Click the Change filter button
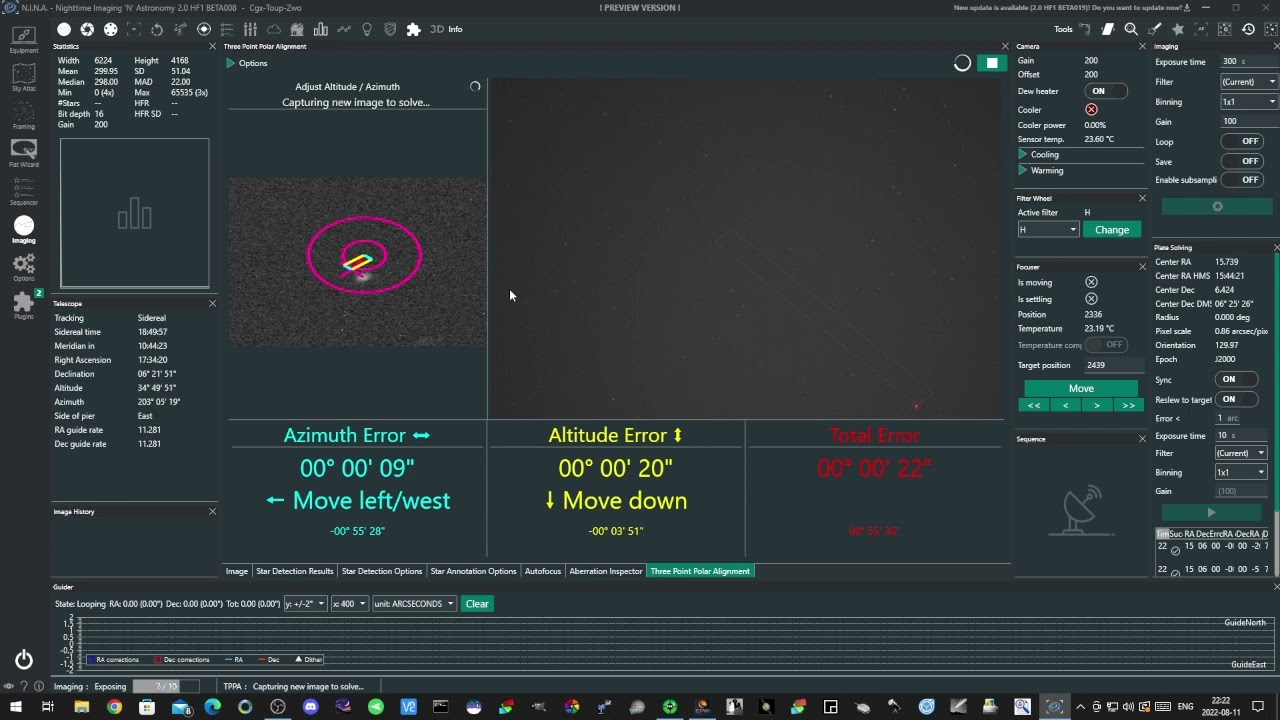Image resolution: width=1280 pixels, height=720 pixels. coord(1112,230)
